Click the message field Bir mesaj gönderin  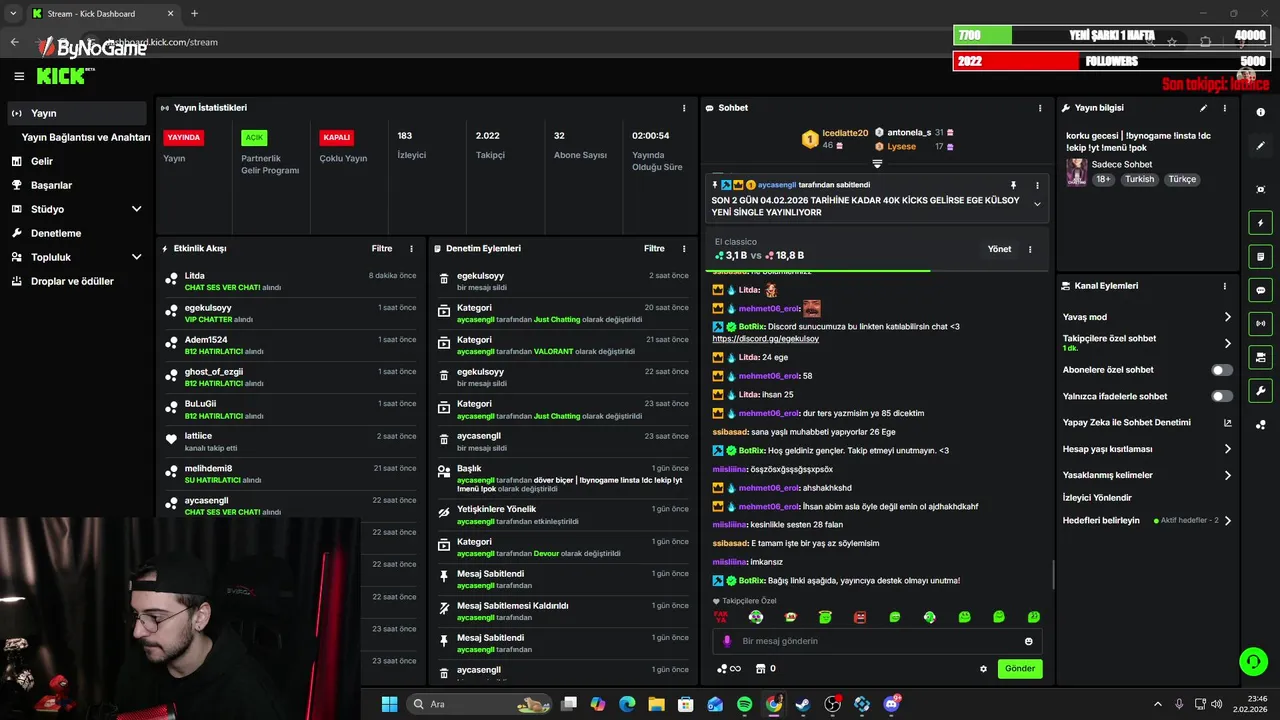coord(877,641)
